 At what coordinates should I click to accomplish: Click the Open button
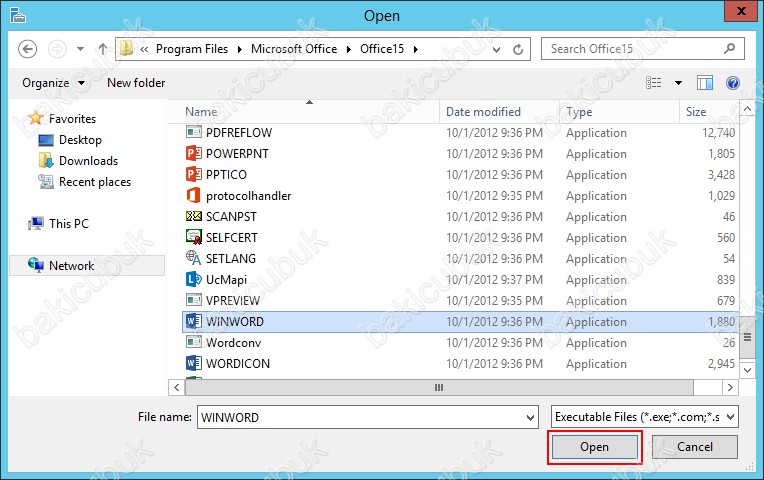(x=594, y=447)
